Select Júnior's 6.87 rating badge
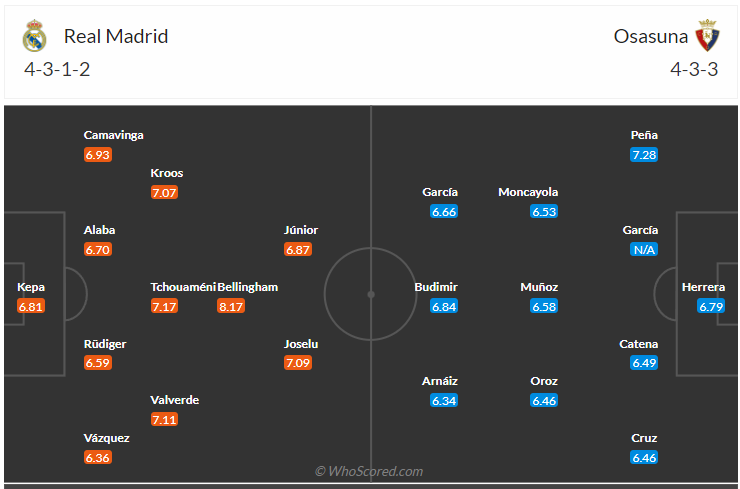 click(x=298, y=249)
